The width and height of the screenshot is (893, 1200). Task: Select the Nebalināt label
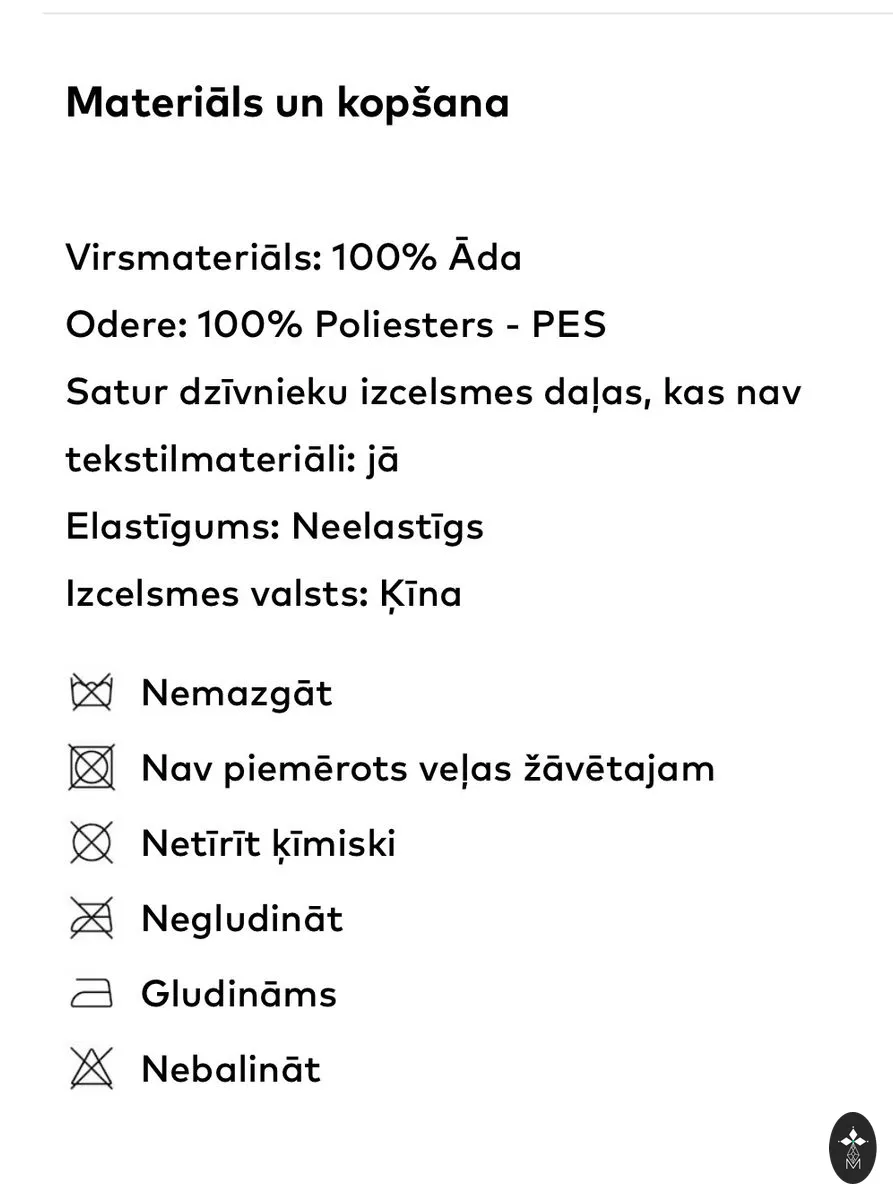pos(231,1069)
